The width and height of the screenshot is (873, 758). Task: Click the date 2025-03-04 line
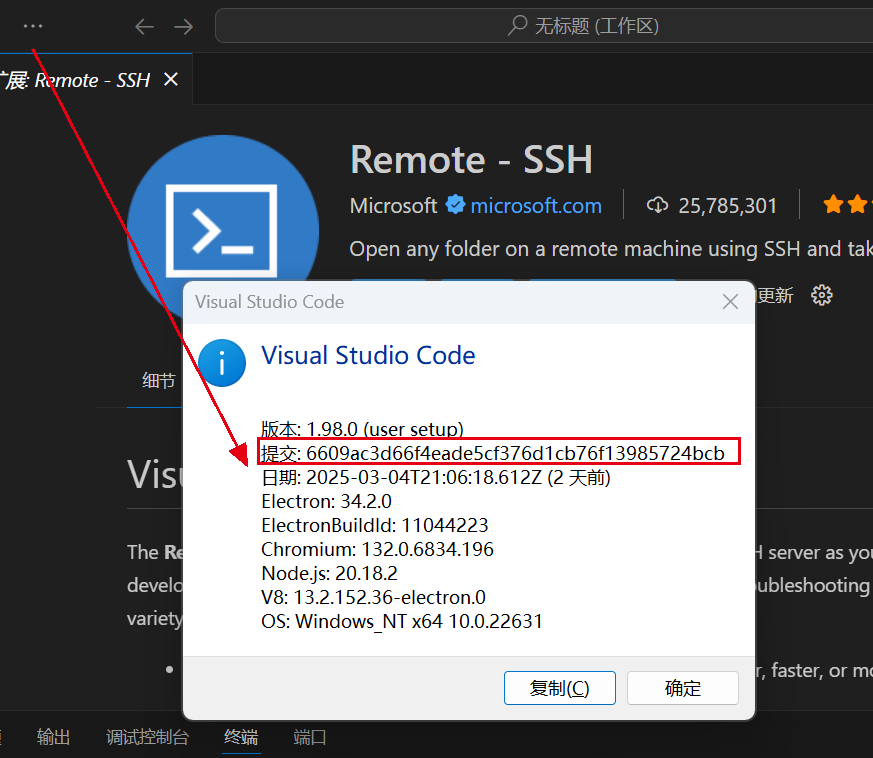click(x=436, y=477)
